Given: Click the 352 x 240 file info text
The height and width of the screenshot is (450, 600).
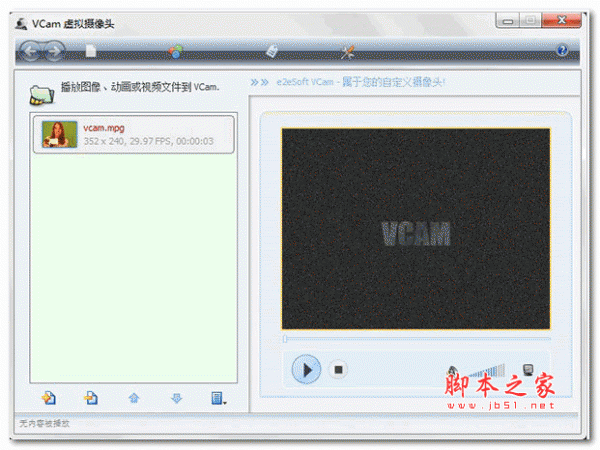Looking at the screenshot, I should 148,141.
